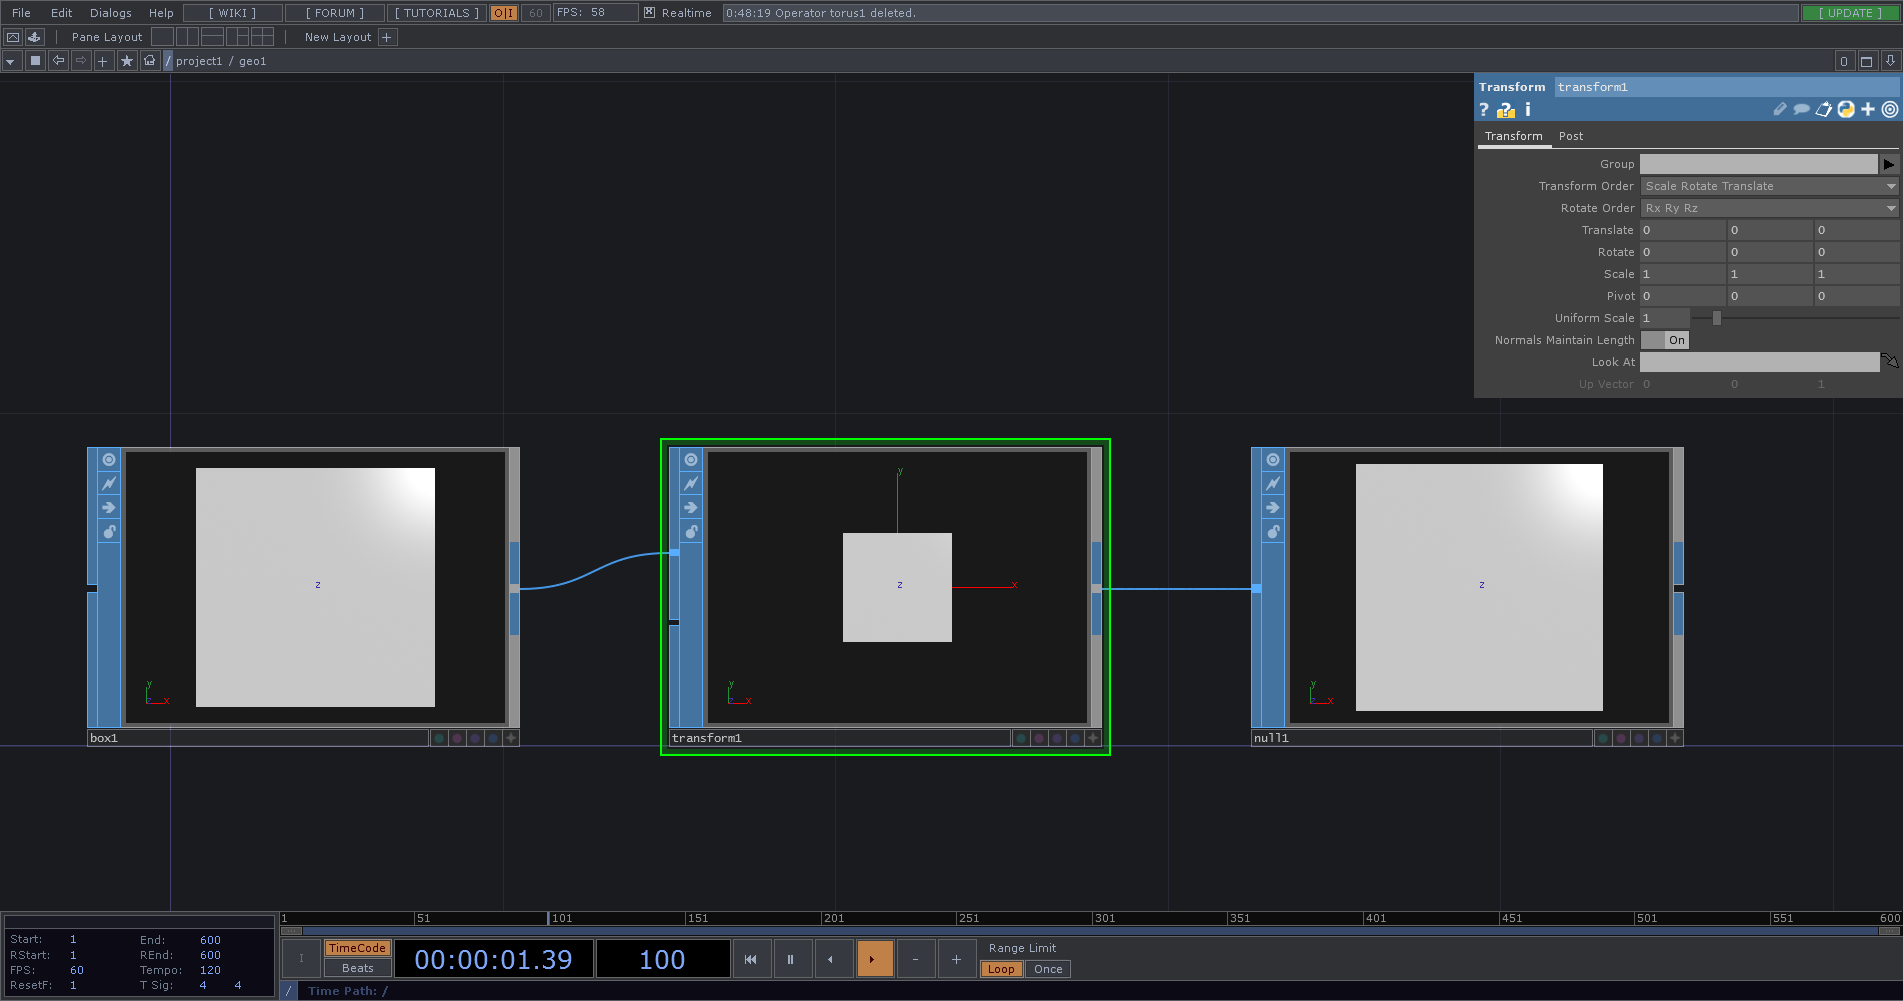Click the stop square icon in path bar
This screenshot has width=1903, height=1001.
35,61
